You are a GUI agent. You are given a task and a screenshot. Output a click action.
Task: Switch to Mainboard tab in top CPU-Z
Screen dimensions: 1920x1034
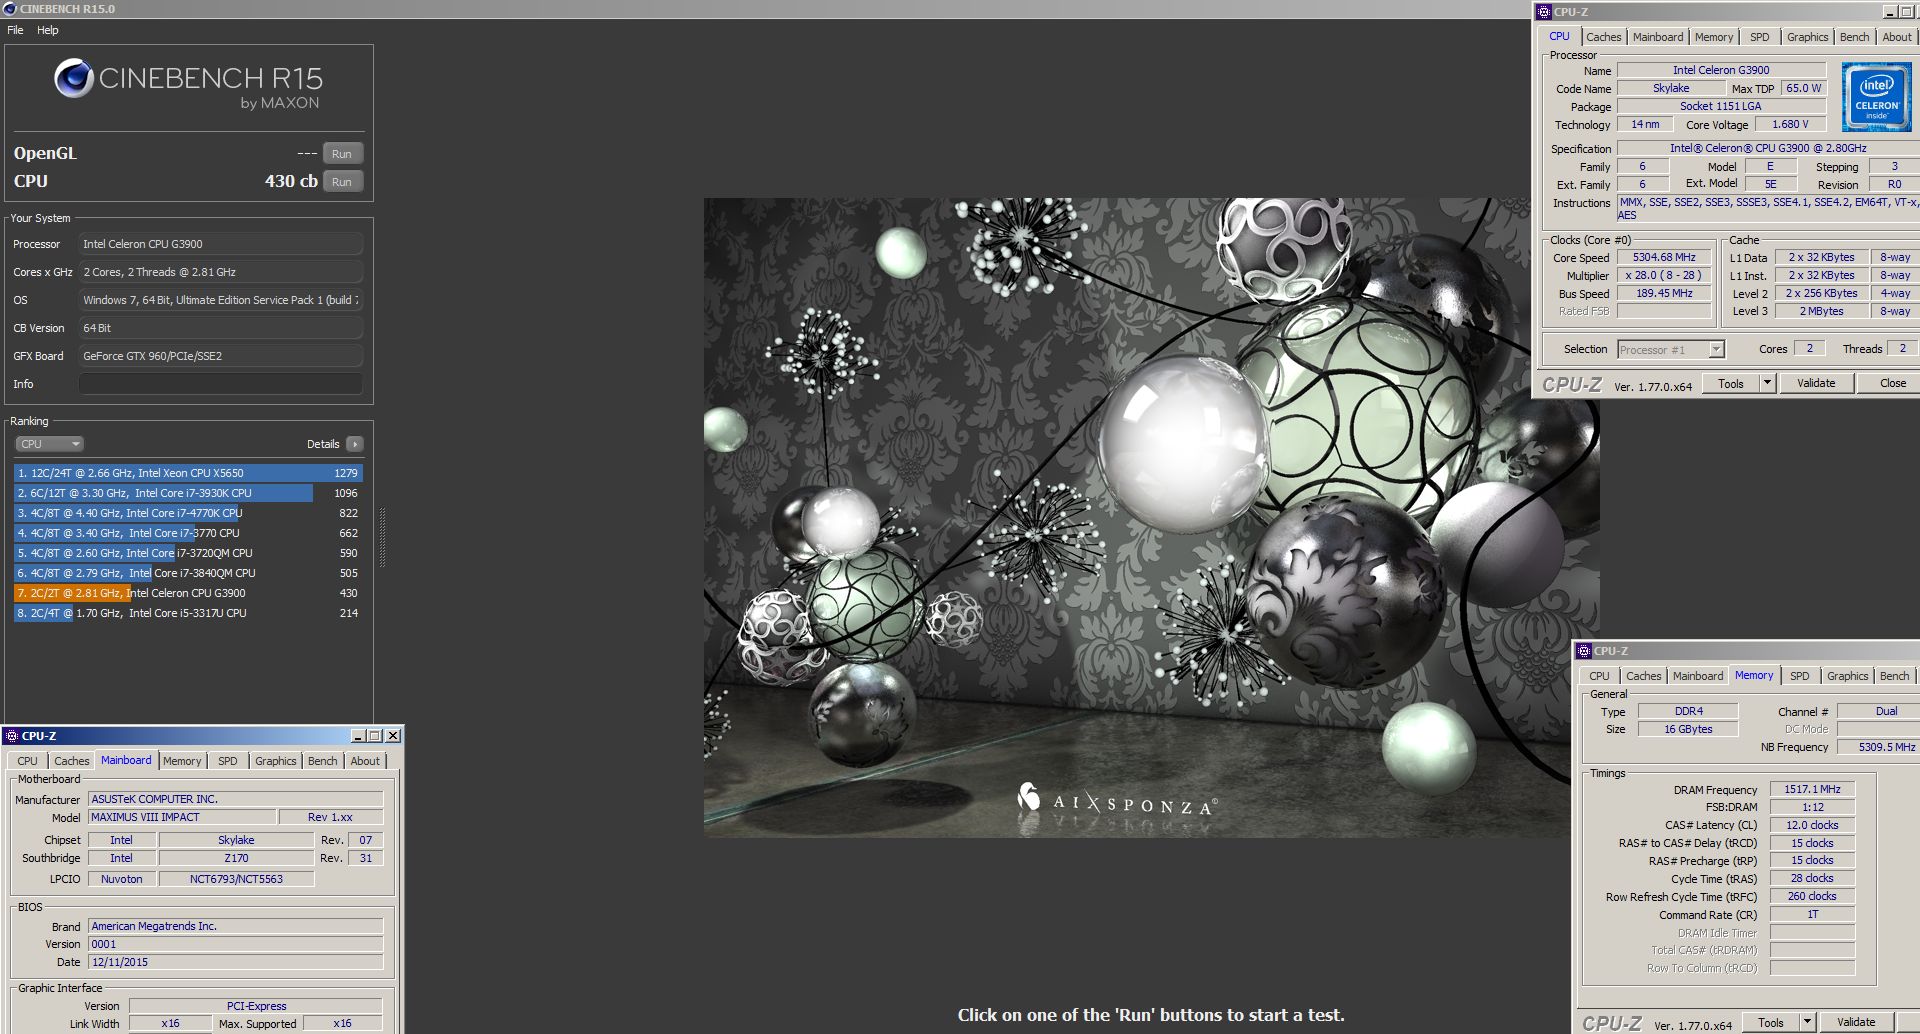click(1657, 37)
